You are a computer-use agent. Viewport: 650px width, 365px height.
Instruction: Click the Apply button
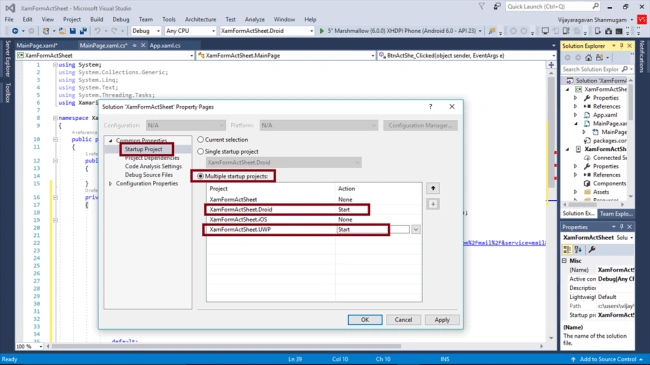tap(442, 320)
